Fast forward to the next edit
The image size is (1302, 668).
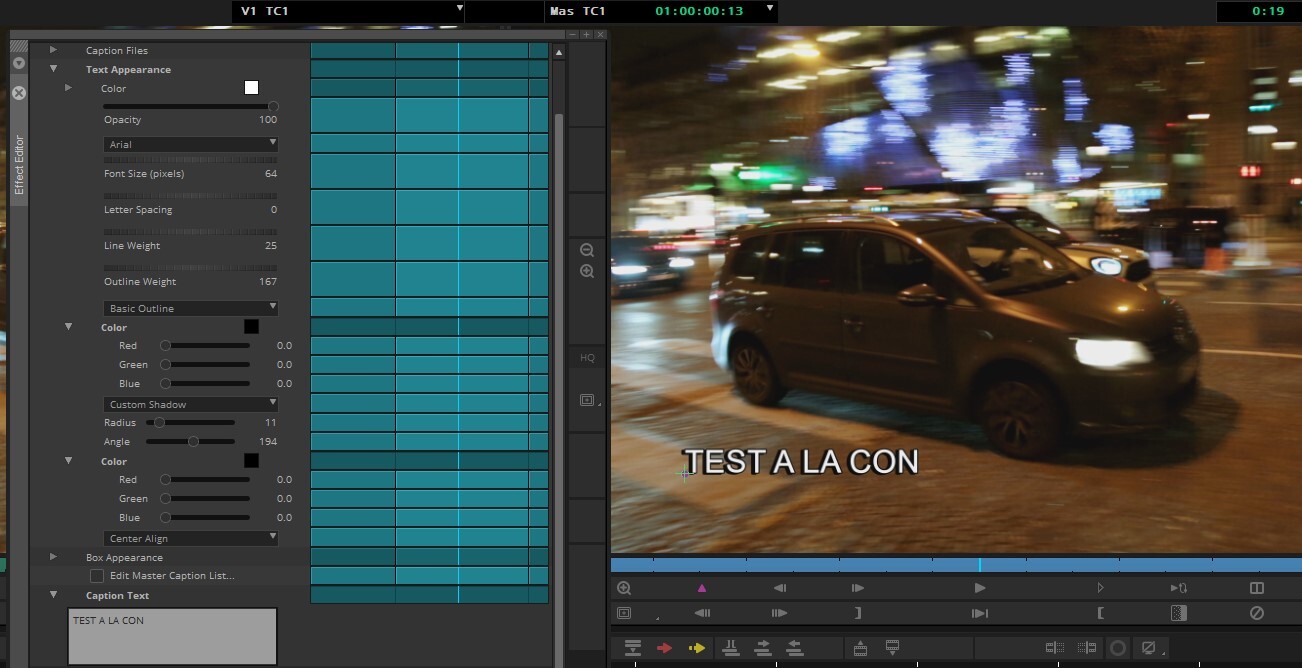coord(779,613)
